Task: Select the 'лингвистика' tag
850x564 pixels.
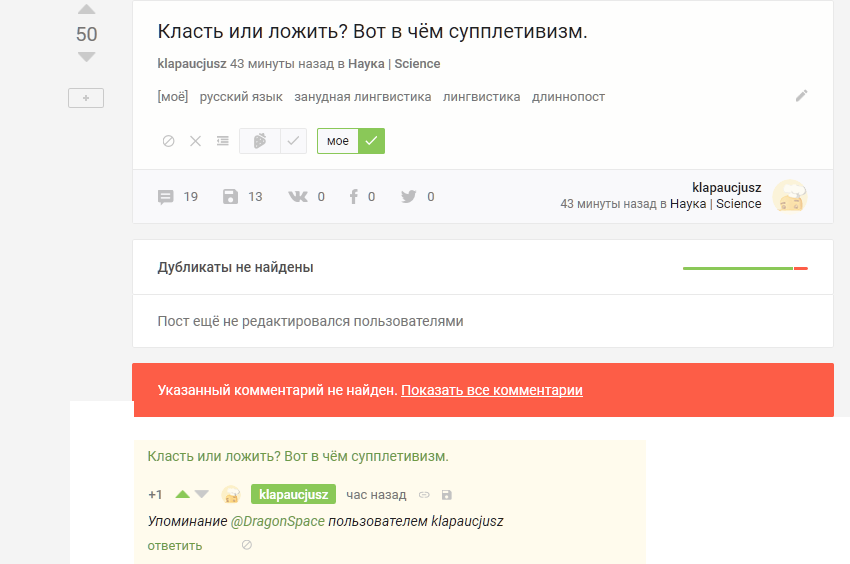Action: [x=481, y=97]
